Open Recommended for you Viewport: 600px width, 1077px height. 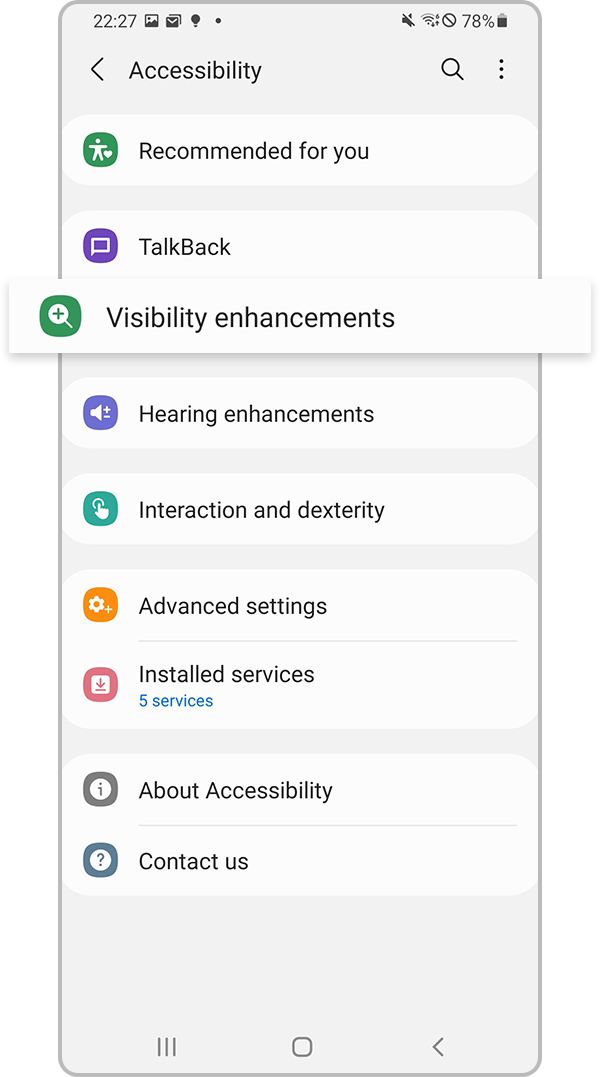[x=254, y=151]
